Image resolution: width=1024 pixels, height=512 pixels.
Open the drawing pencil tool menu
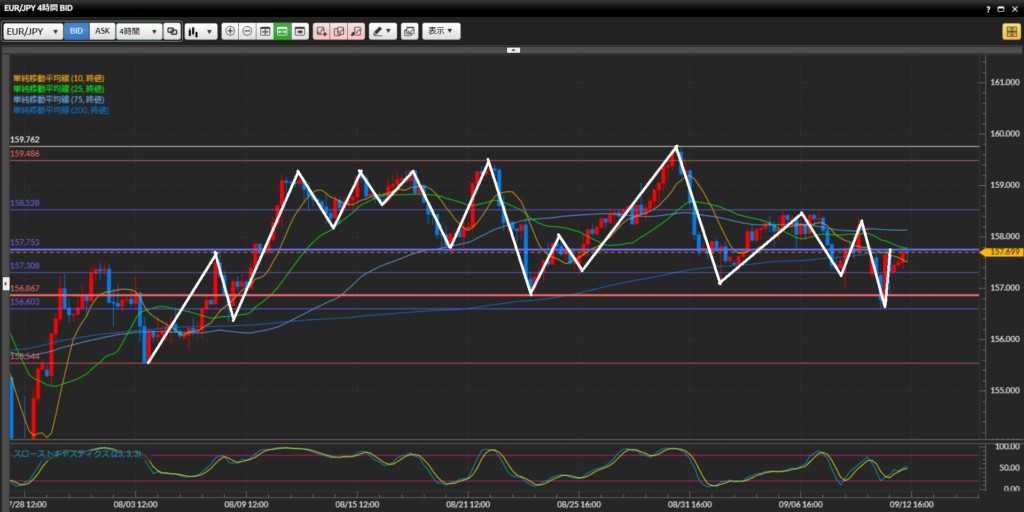[382, 31]
